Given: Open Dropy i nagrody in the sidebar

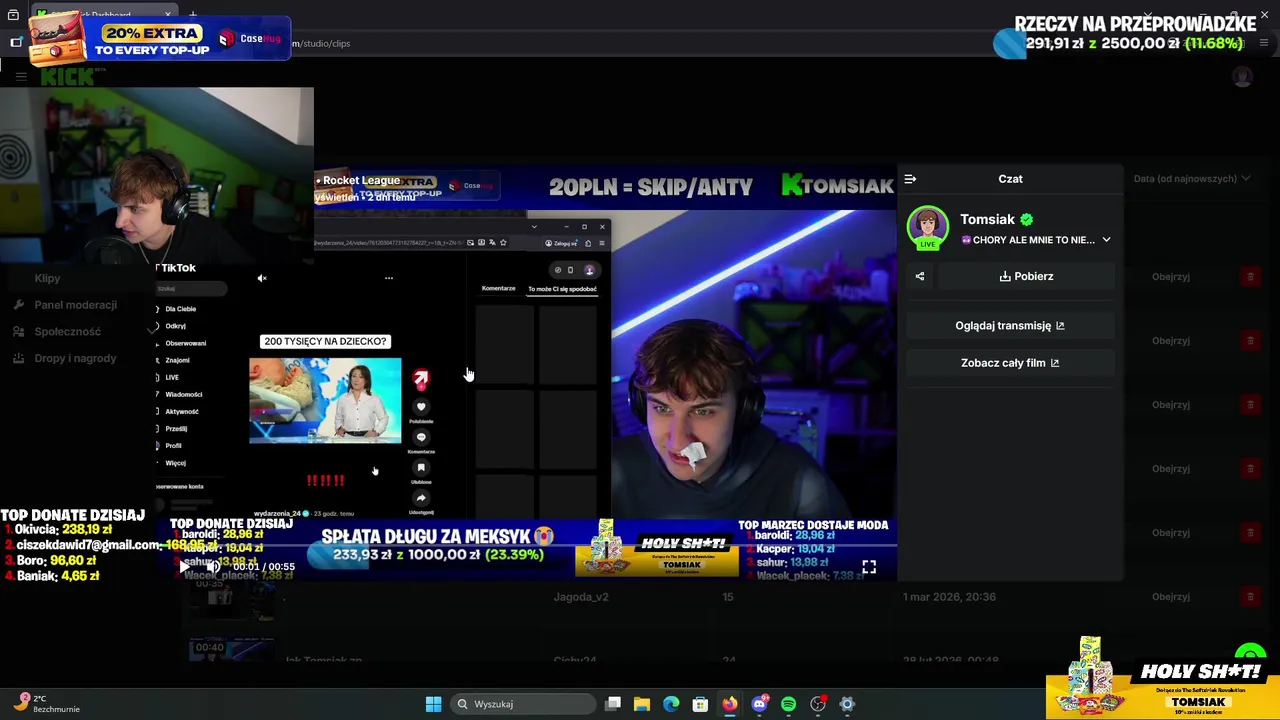Looking at the screenshot, I should 75,358.
